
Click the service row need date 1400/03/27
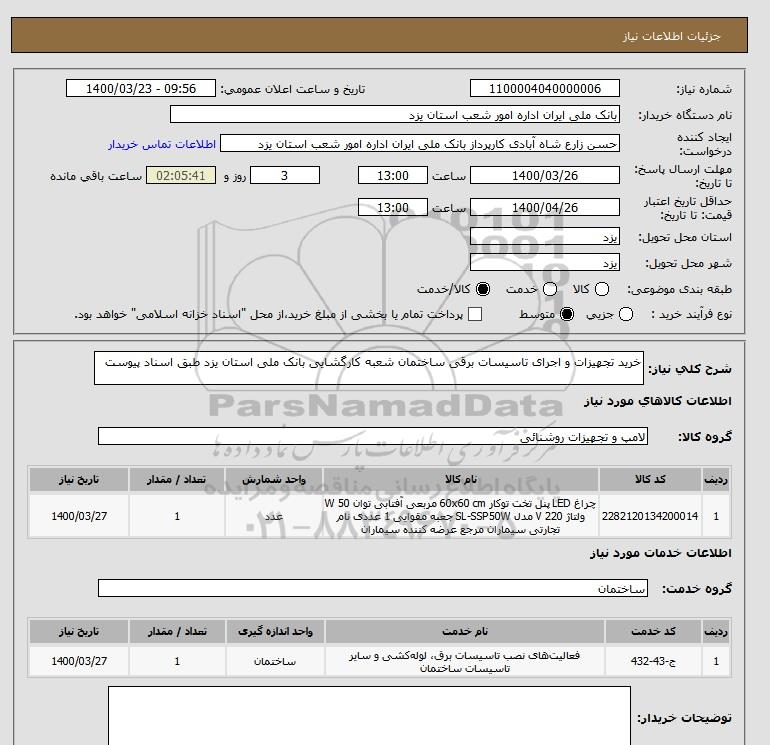(79, 662)
